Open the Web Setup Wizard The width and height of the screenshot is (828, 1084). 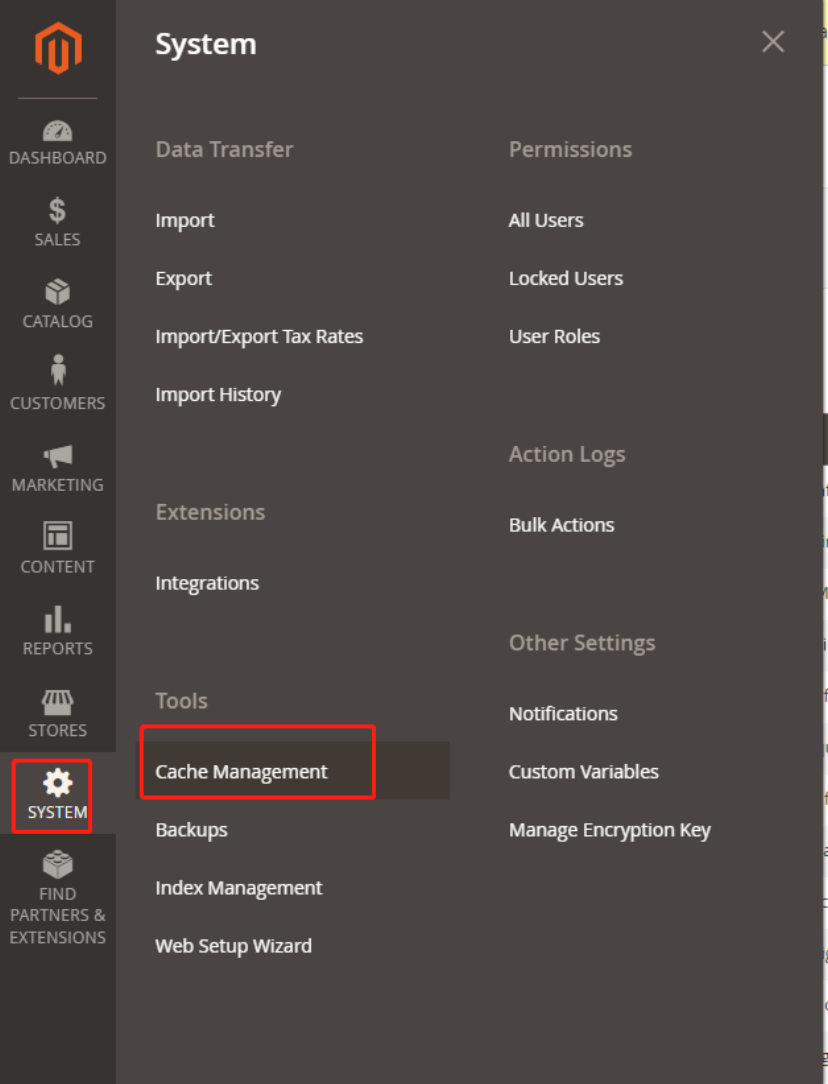click(233, 945)
